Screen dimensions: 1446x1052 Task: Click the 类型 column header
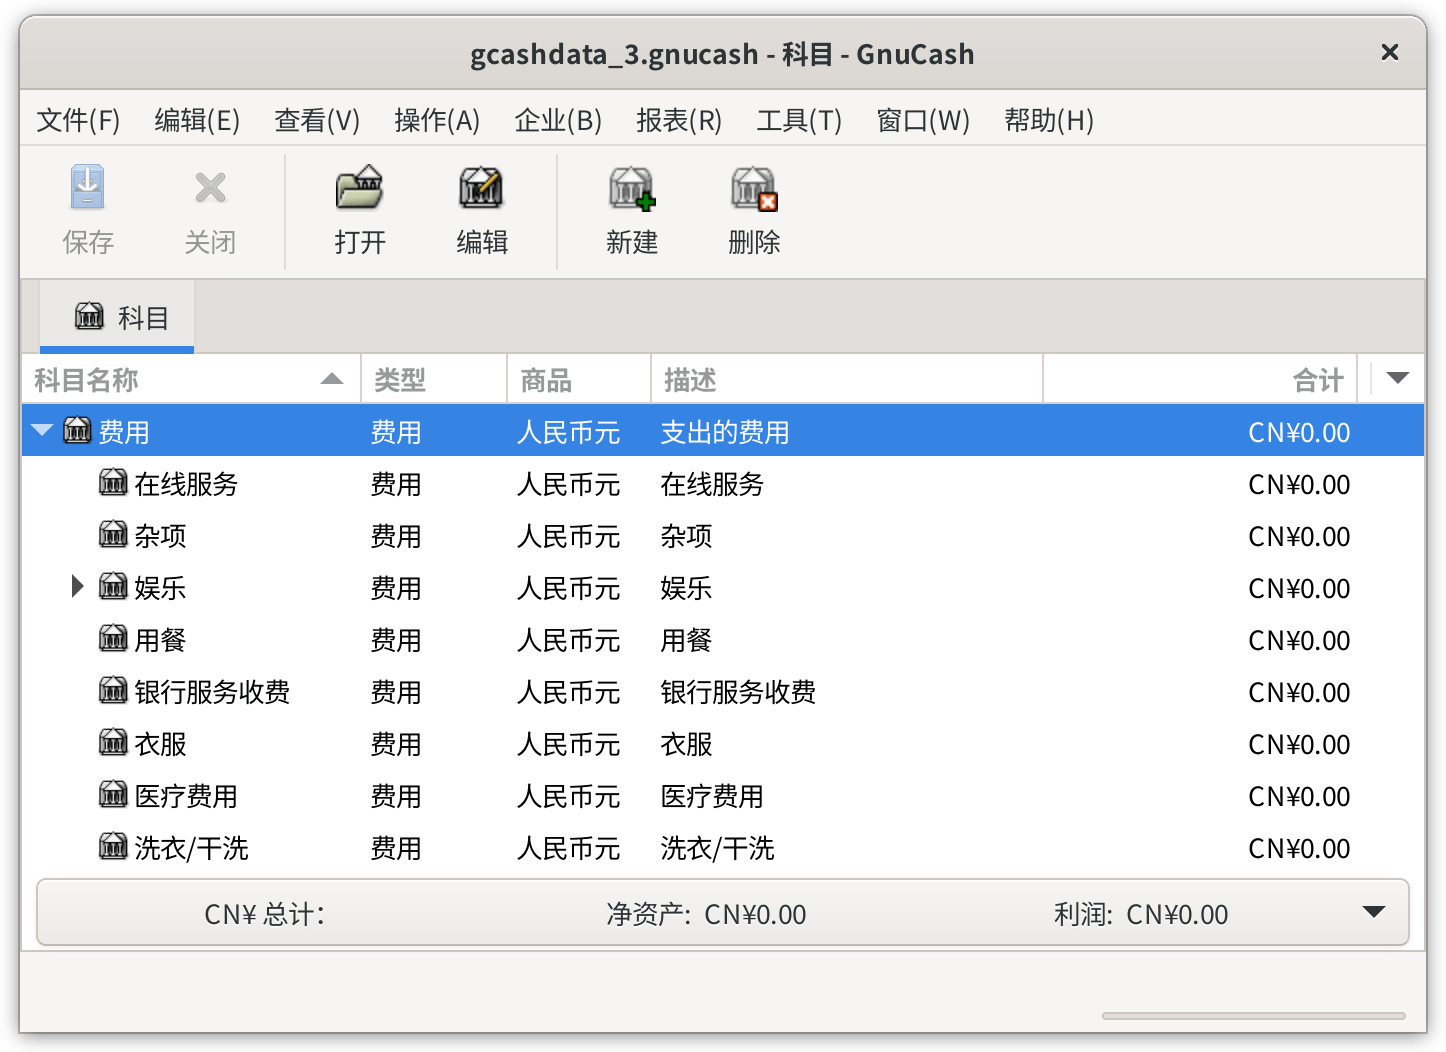click(x=434, y=379)
